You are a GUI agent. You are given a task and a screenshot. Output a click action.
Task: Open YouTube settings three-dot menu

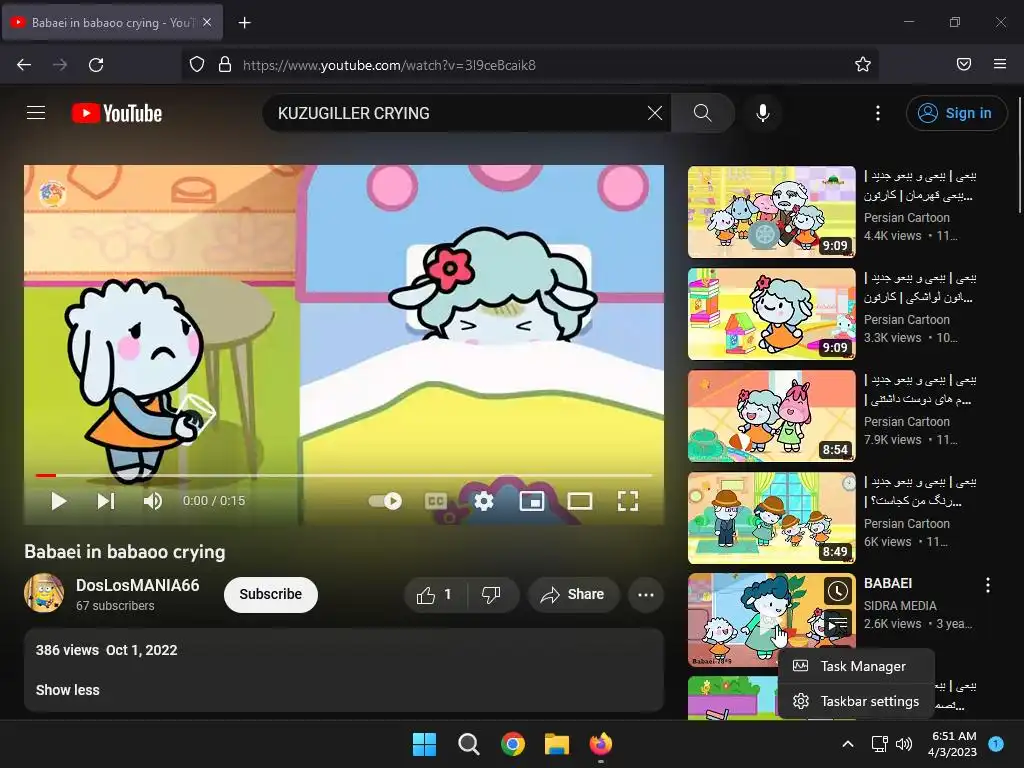(878, 113)
